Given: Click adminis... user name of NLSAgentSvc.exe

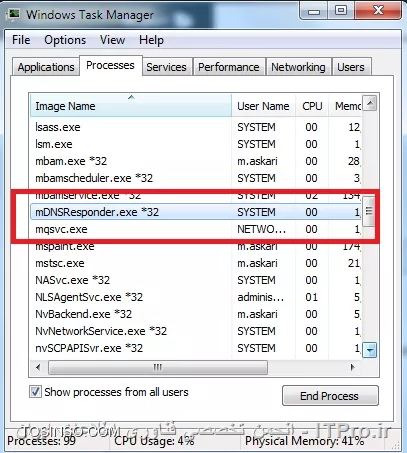Looking at the screenshot, I should click(261, 297).
